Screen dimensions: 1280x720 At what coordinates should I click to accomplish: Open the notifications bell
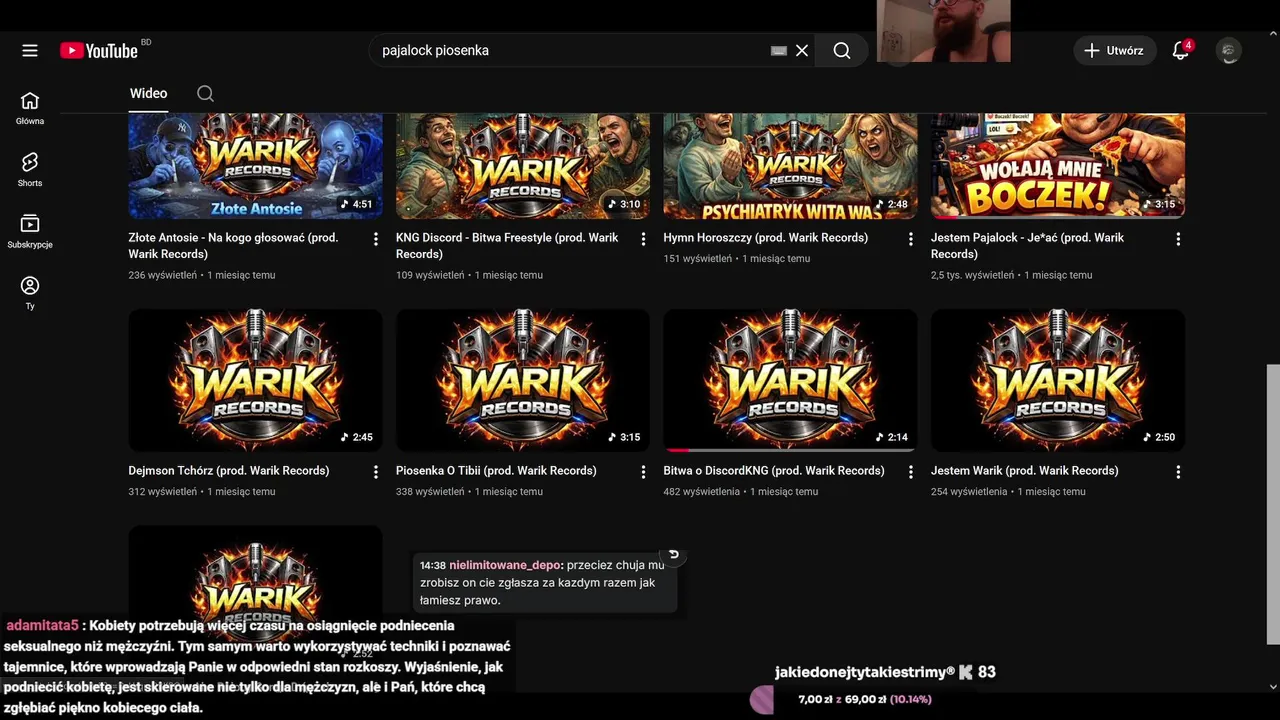pyautogui.click(x=1181, y=50)
